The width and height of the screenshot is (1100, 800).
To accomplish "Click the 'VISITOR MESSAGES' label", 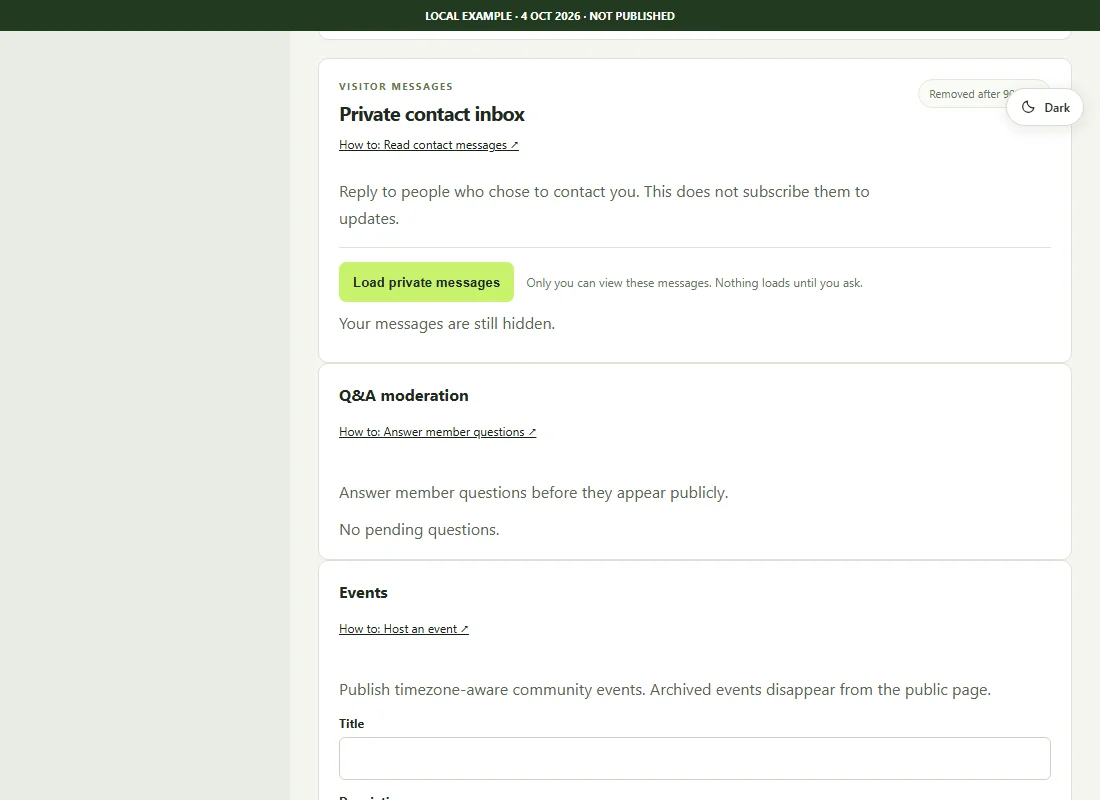I will tap(396, 86).
